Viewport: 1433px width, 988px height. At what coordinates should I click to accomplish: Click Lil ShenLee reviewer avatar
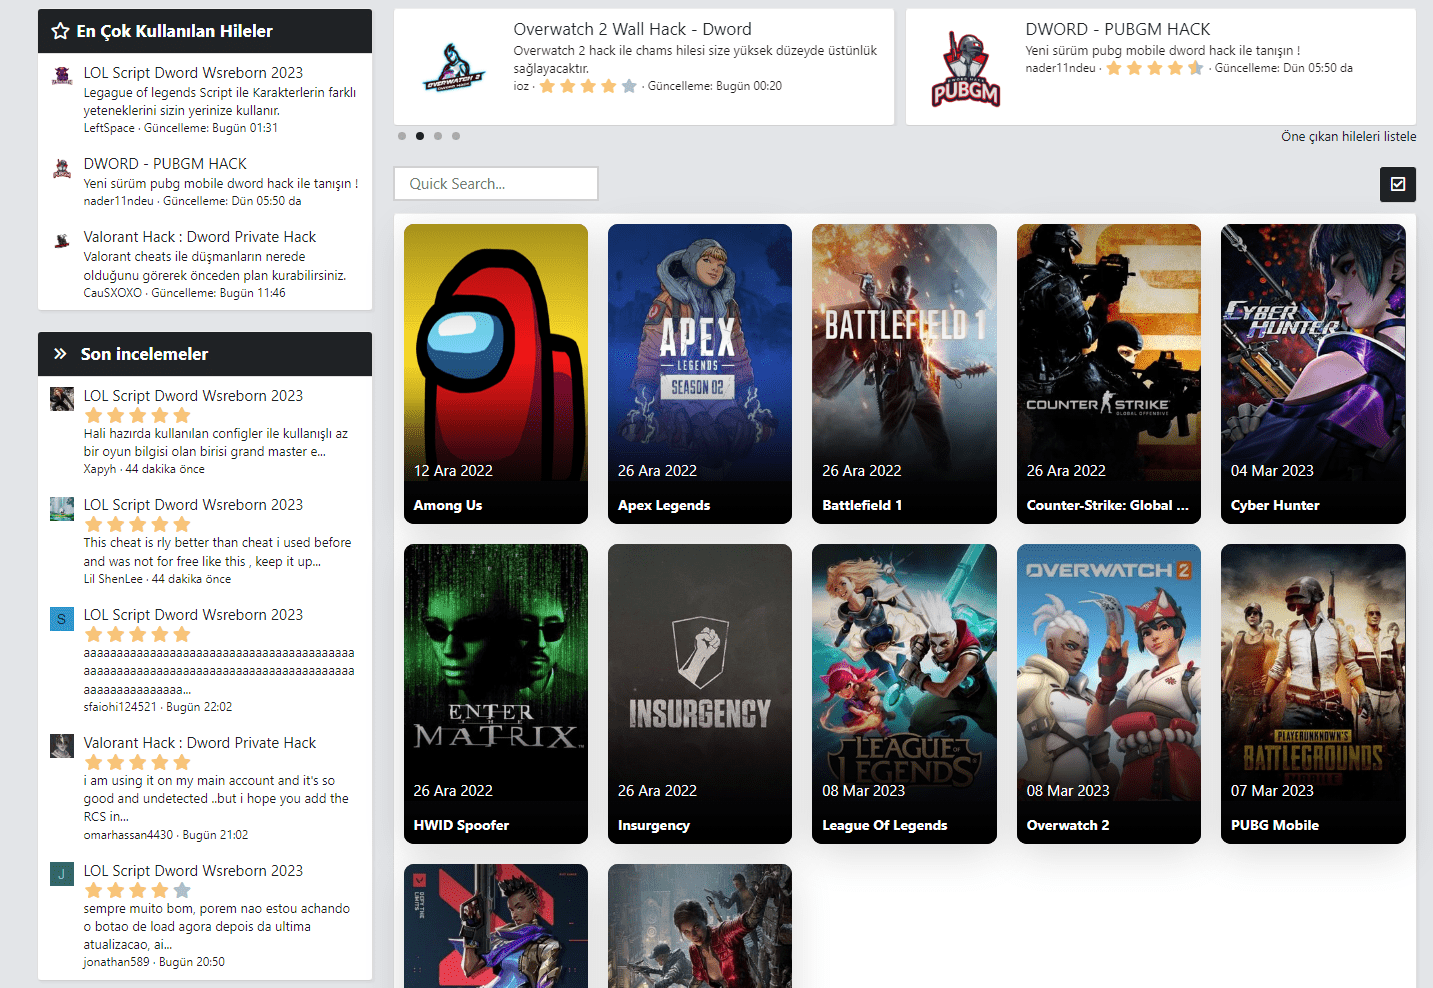tap(62, 508)
